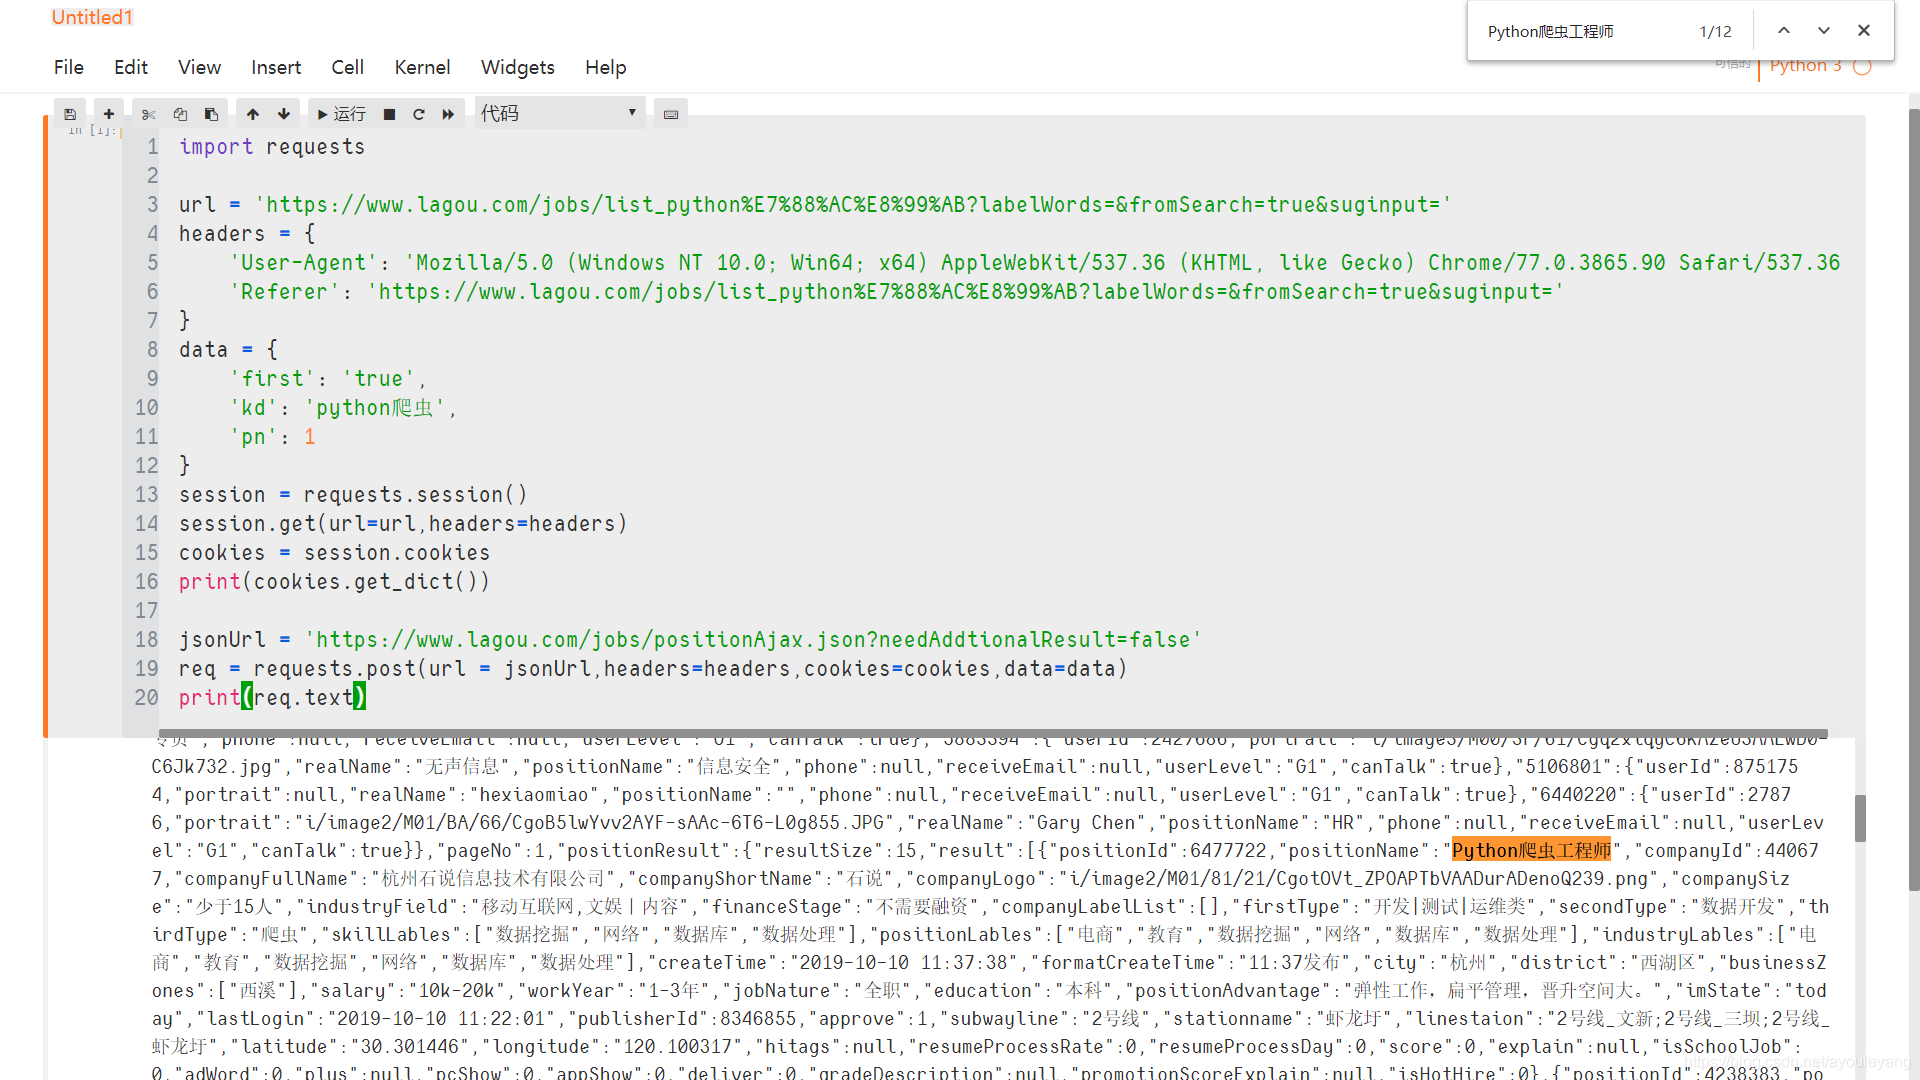Click print(req.text) on line 20

273,698
